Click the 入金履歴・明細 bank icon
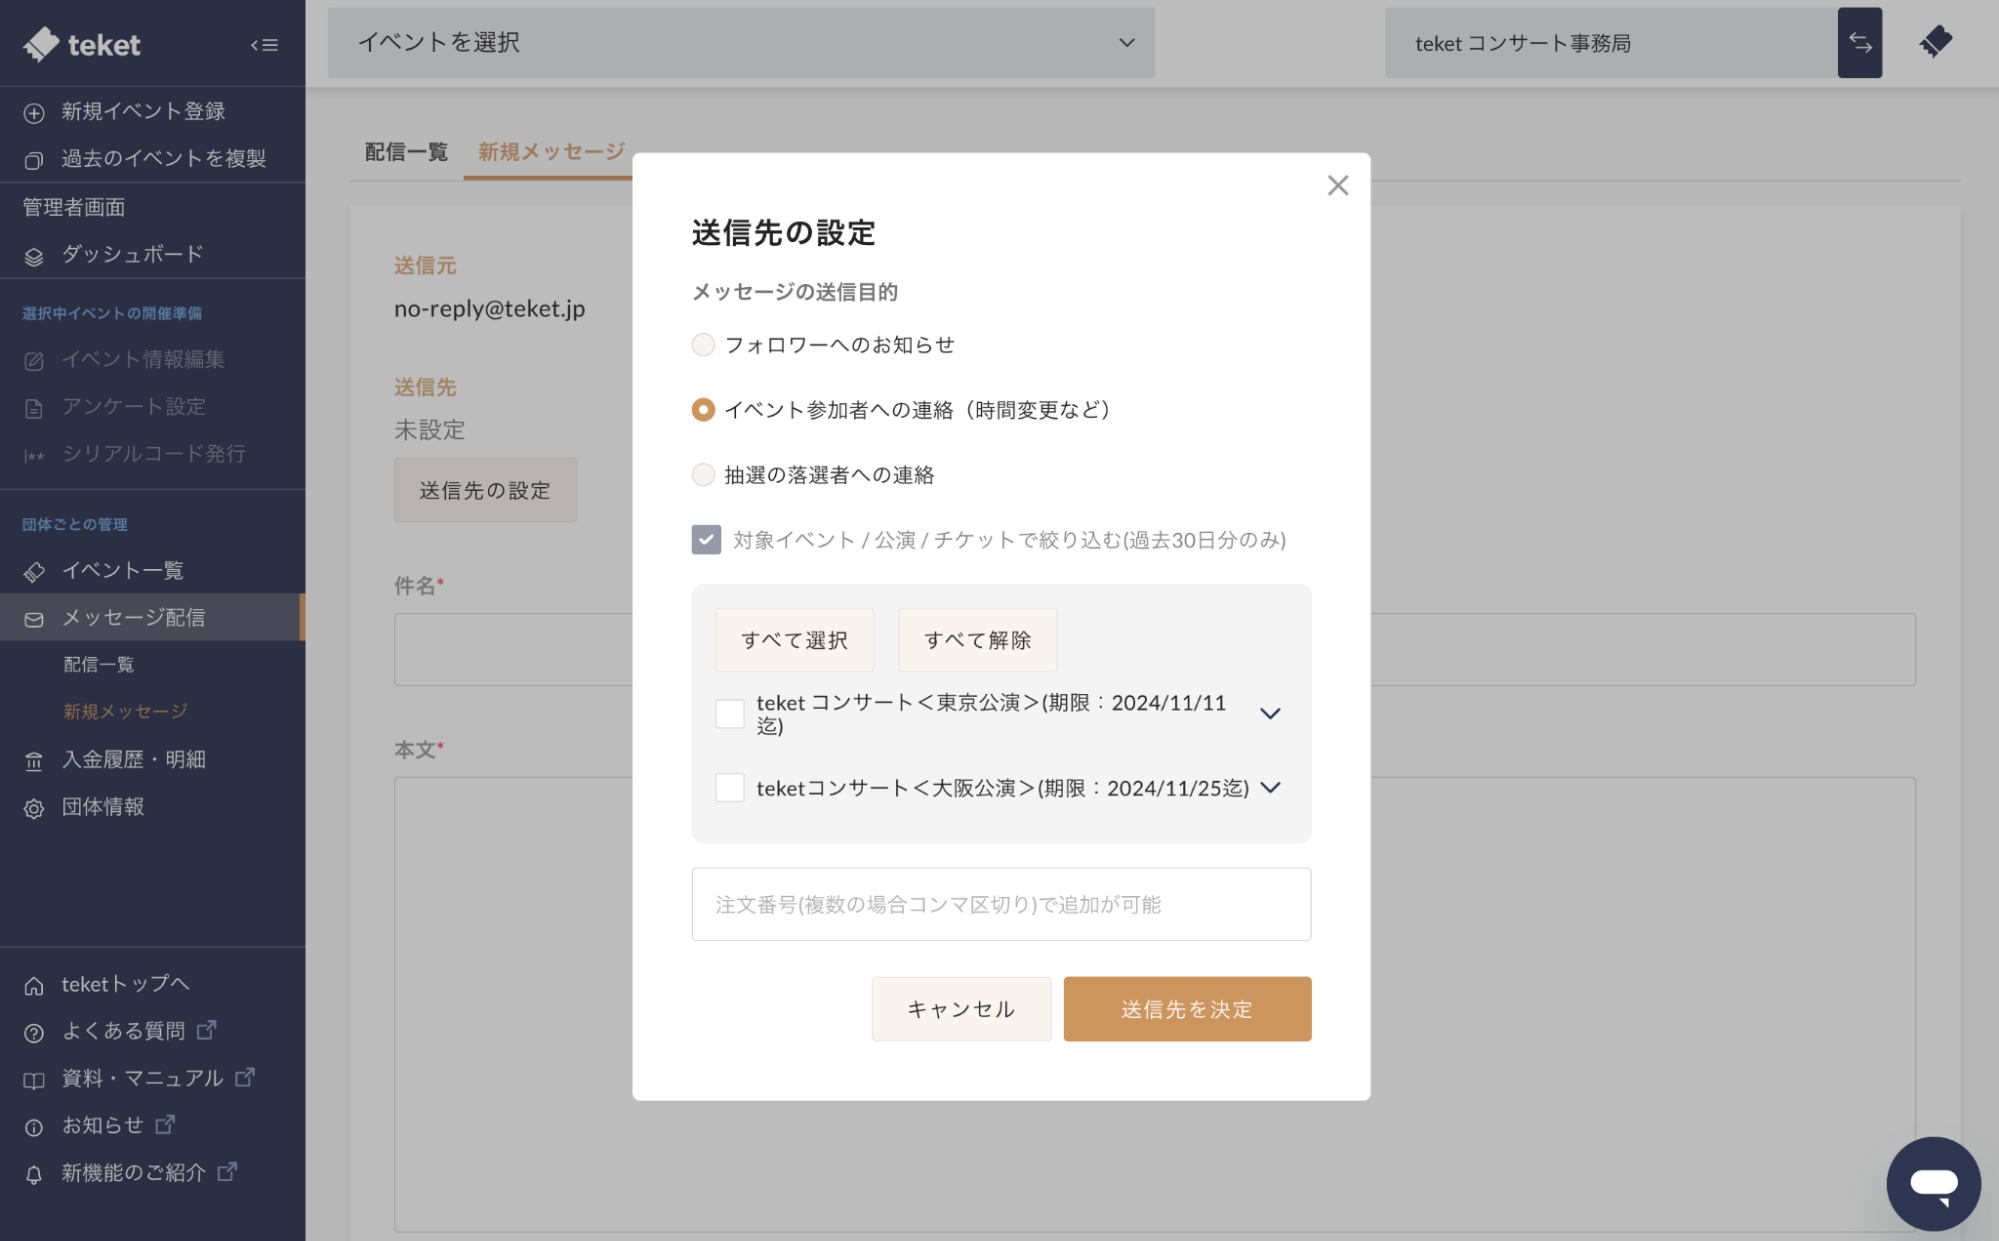This screenshot has height=1241, width=1999. pyautogui.click(x=34, y=761)
